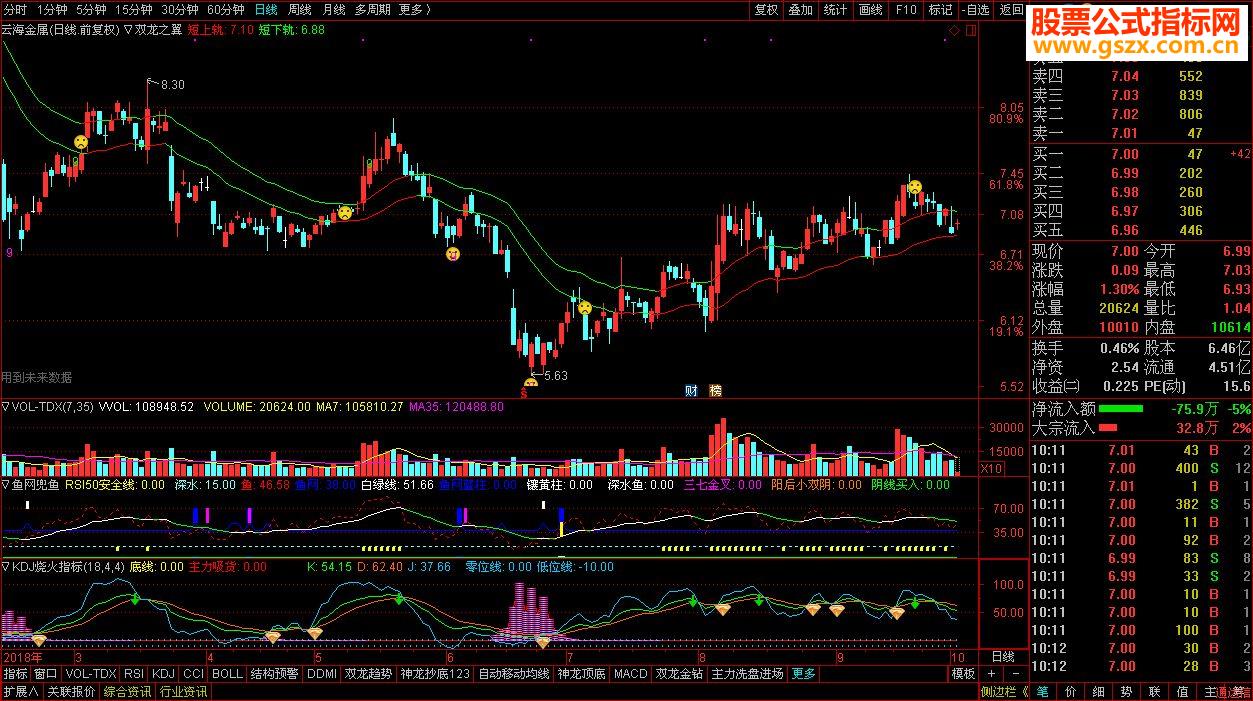Screen dimensions: 1253x701
Task: Click the sad smiley marker near 8.05 peak
Action: (x=80, y=142)
